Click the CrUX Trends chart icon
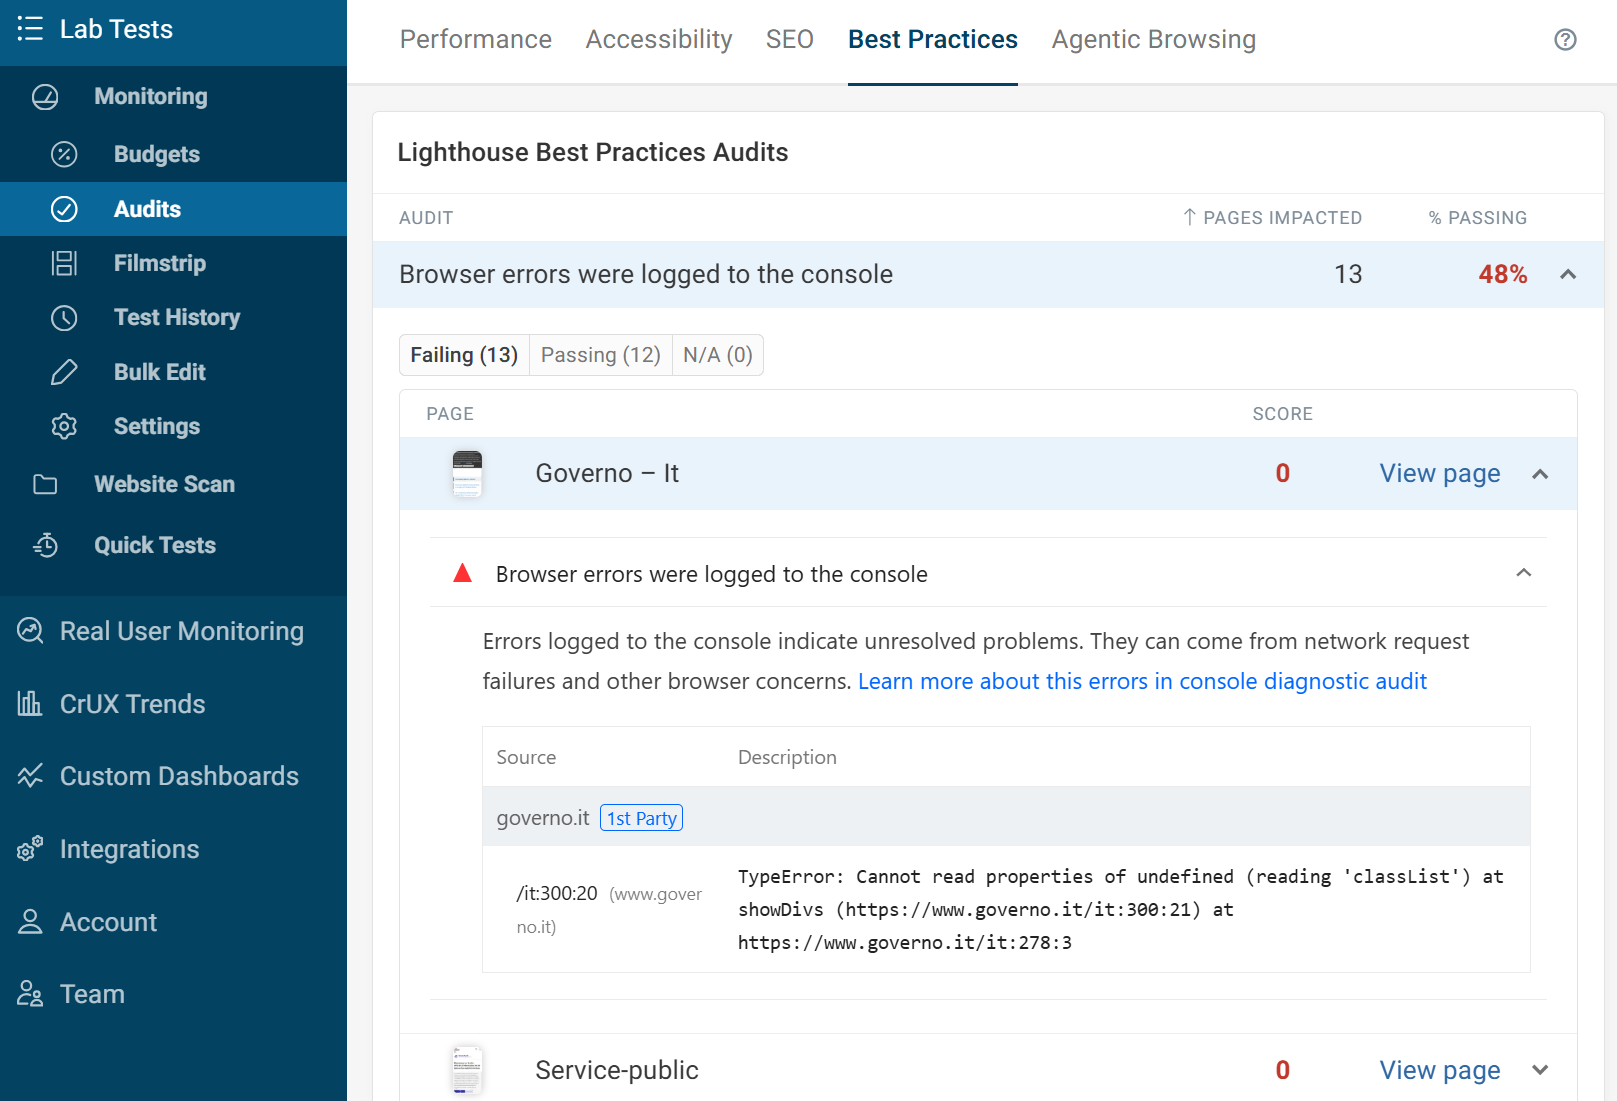1617x1101 pixels. point(30,704)
